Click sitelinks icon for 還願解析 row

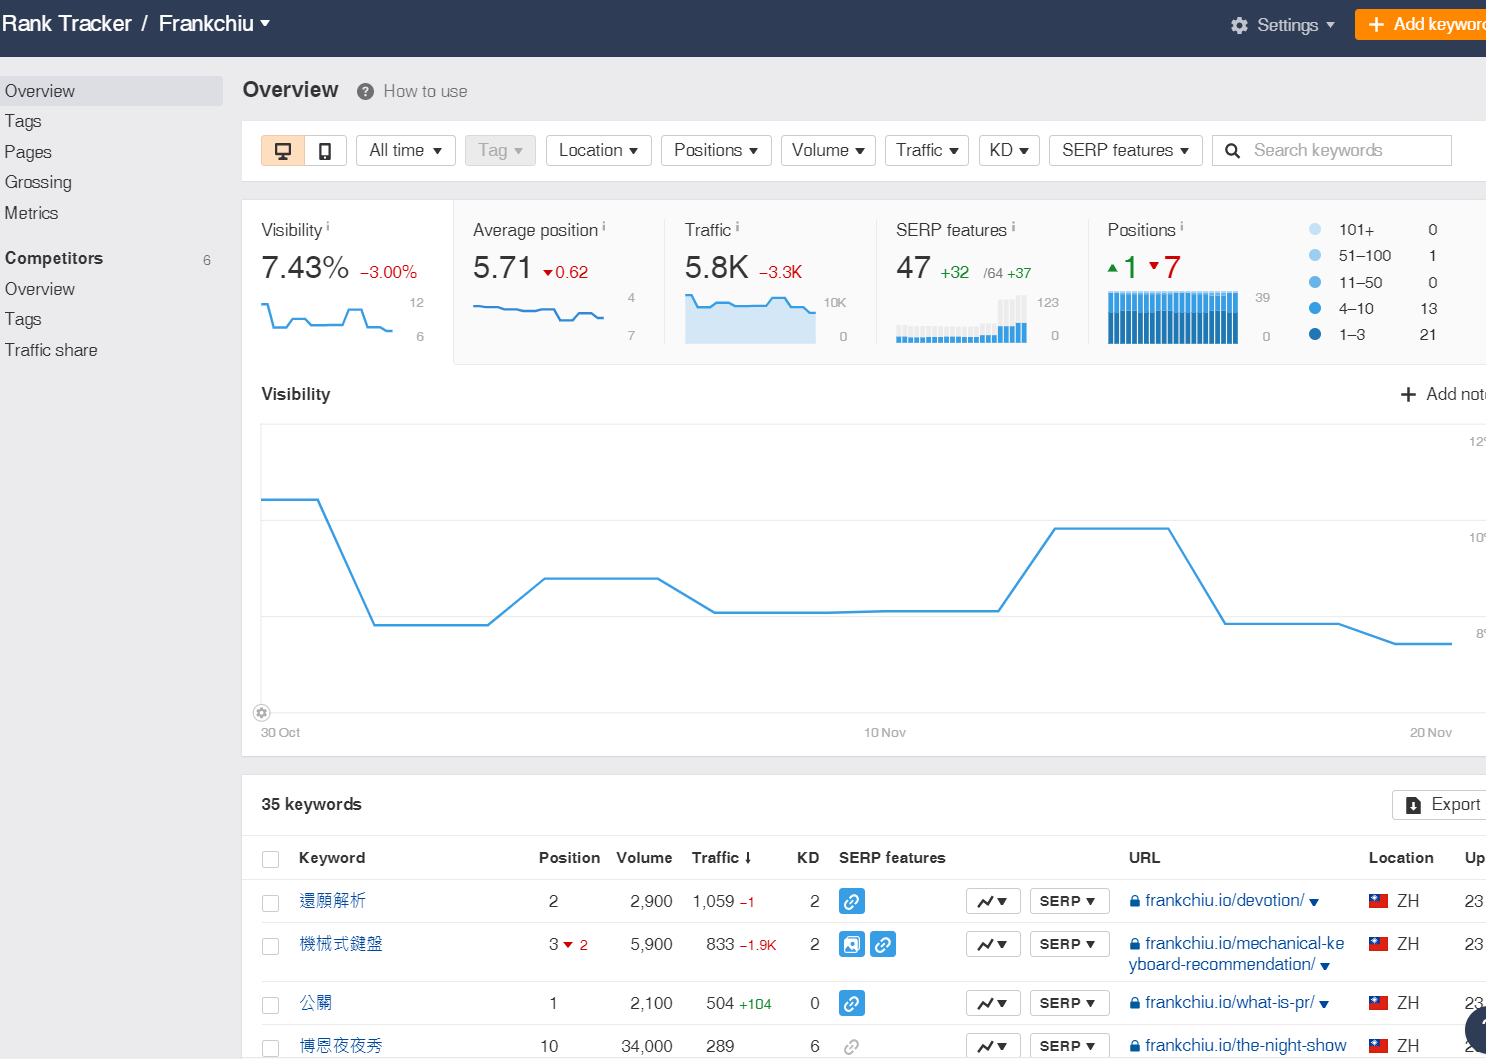tap(851, 901)
